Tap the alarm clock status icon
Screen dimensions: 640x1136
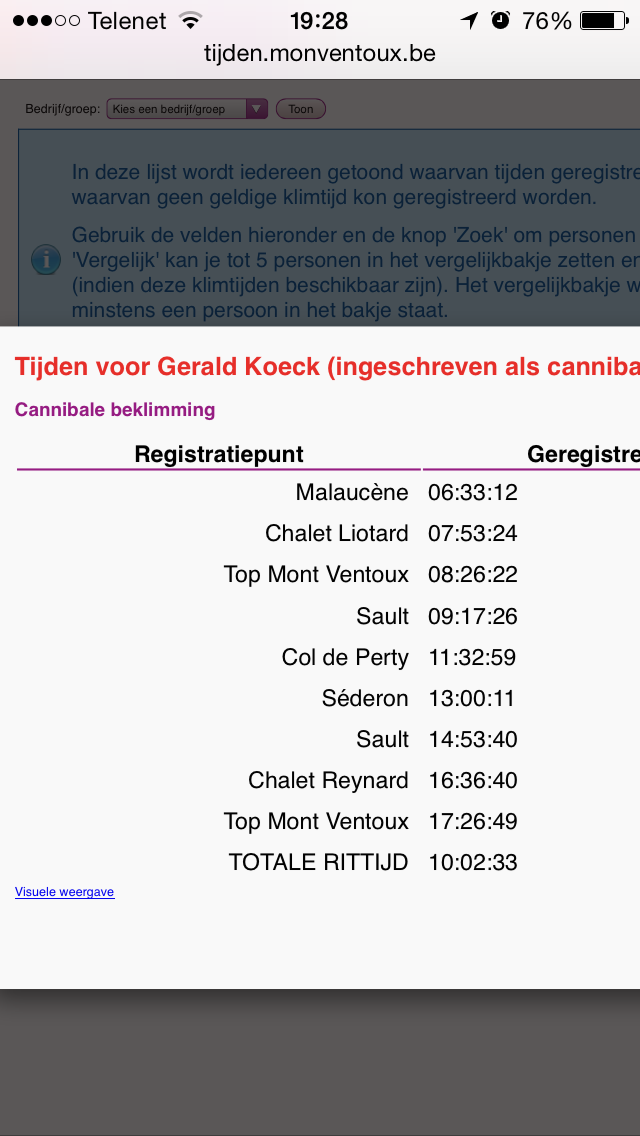click(x=500, y=20)
